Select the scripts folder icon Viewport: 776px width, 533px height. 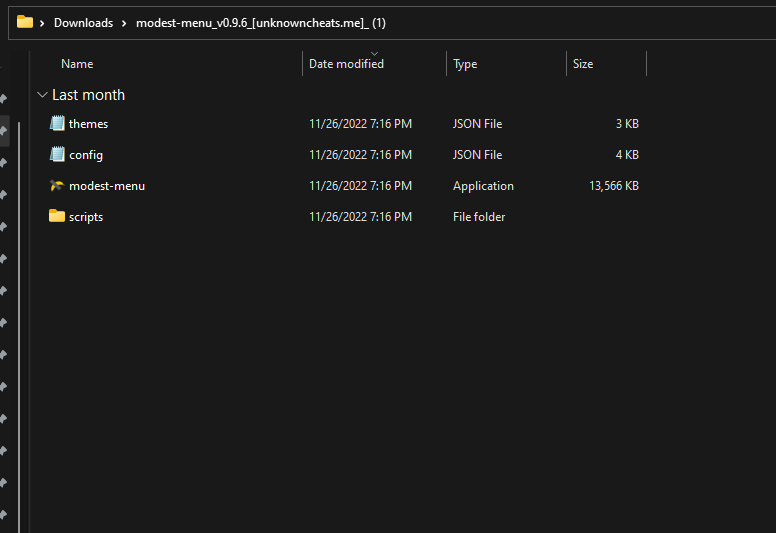[x=57, y=217]
